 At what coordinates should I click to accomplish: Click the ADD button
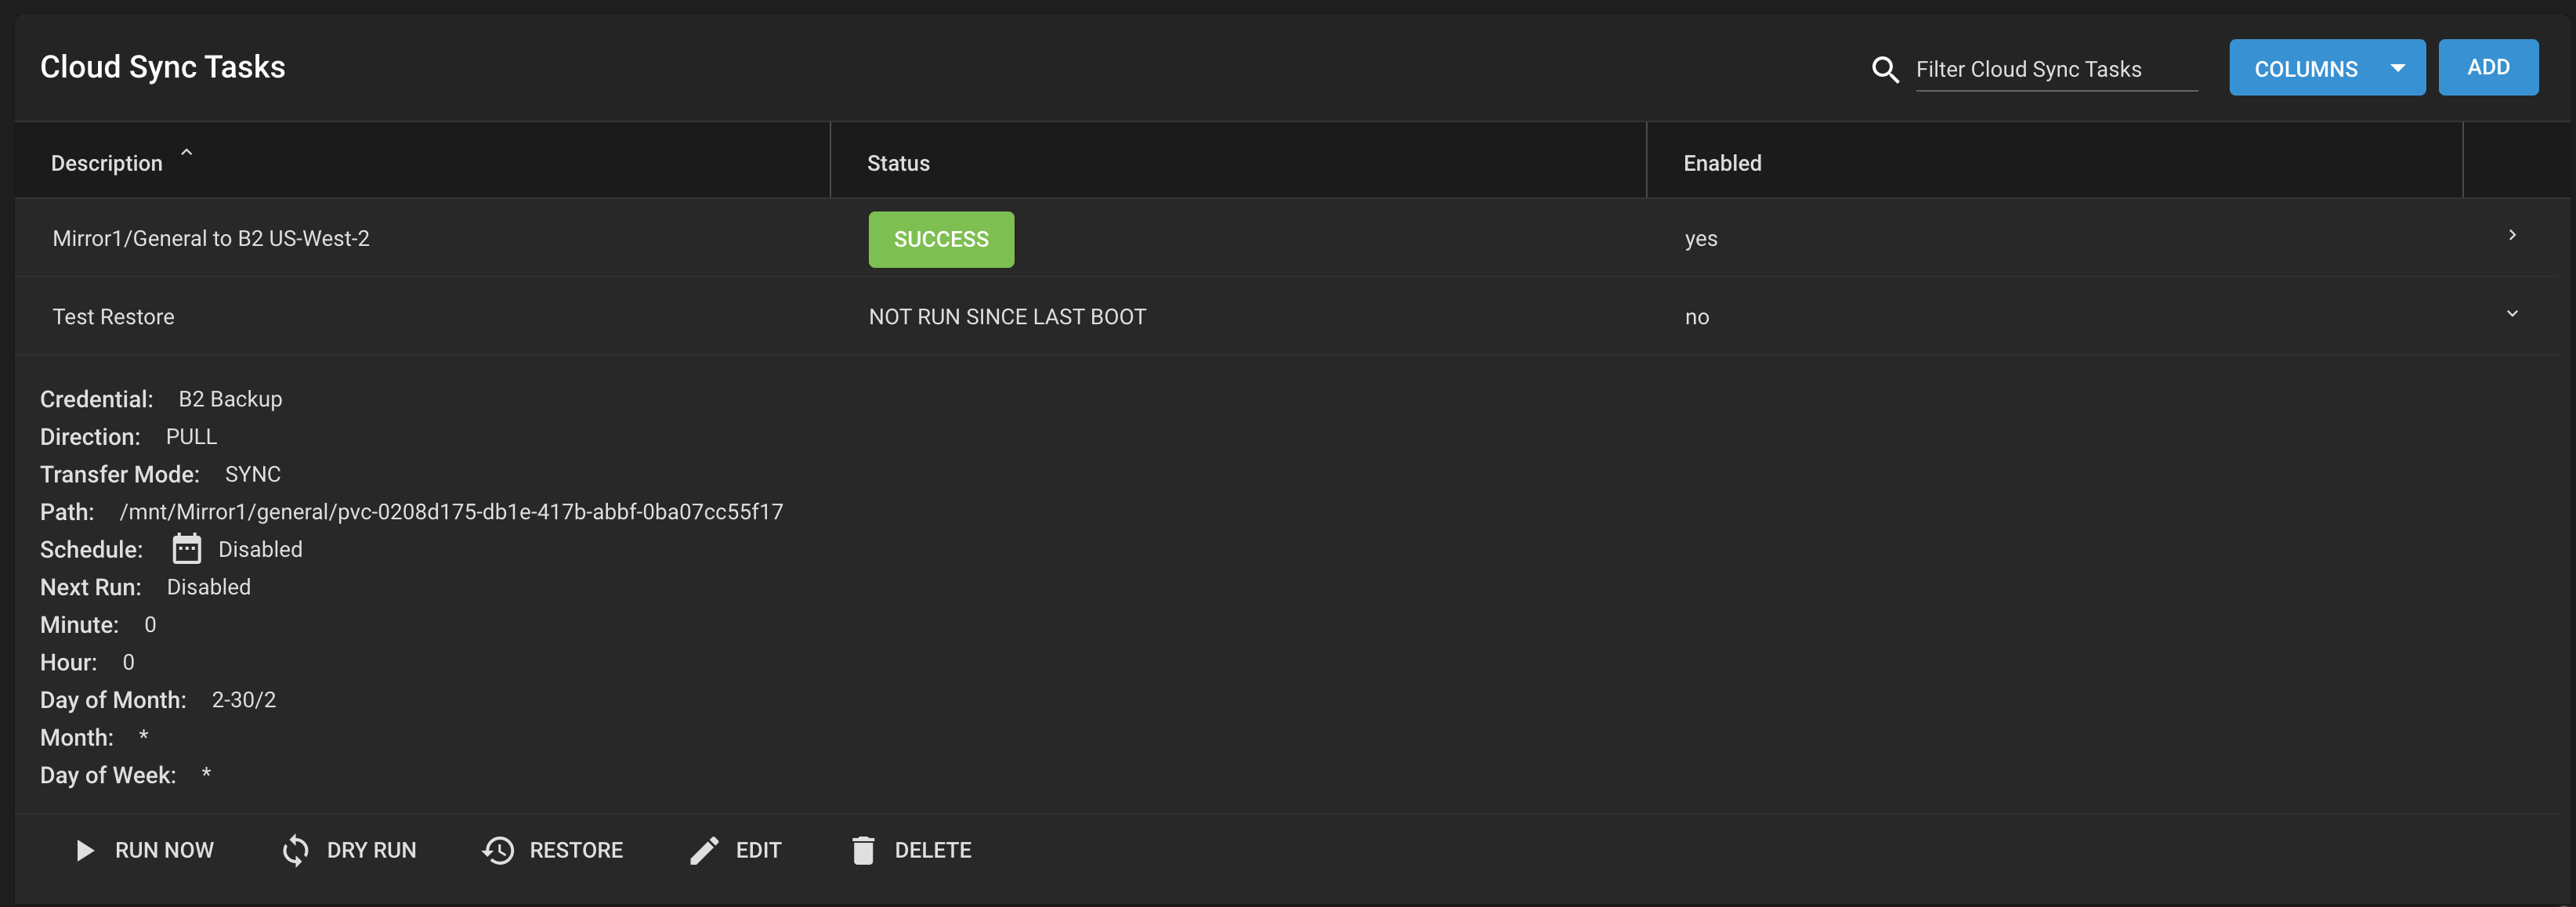pos(2488,67)
